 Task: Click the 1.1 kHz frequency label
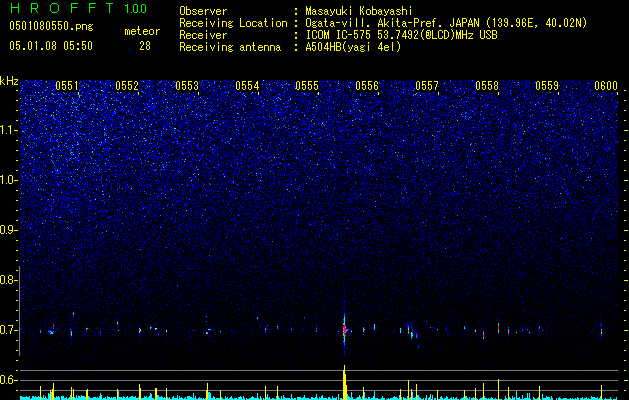pos(7,130)
